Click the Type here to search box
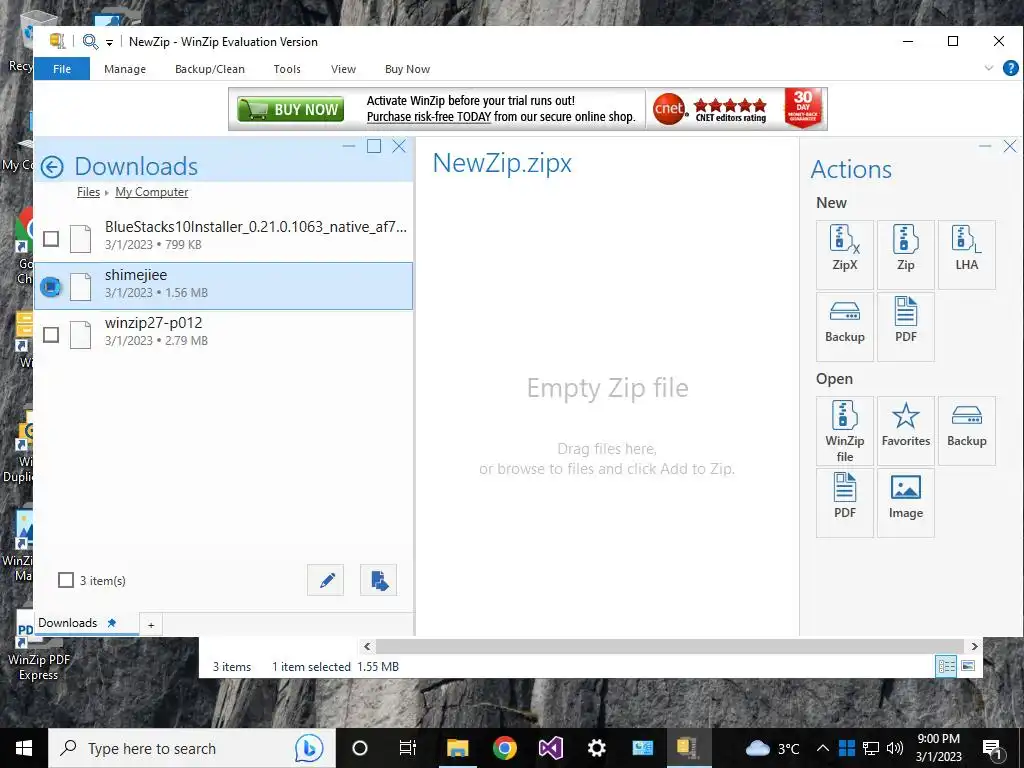 click(x=191, y=748)
